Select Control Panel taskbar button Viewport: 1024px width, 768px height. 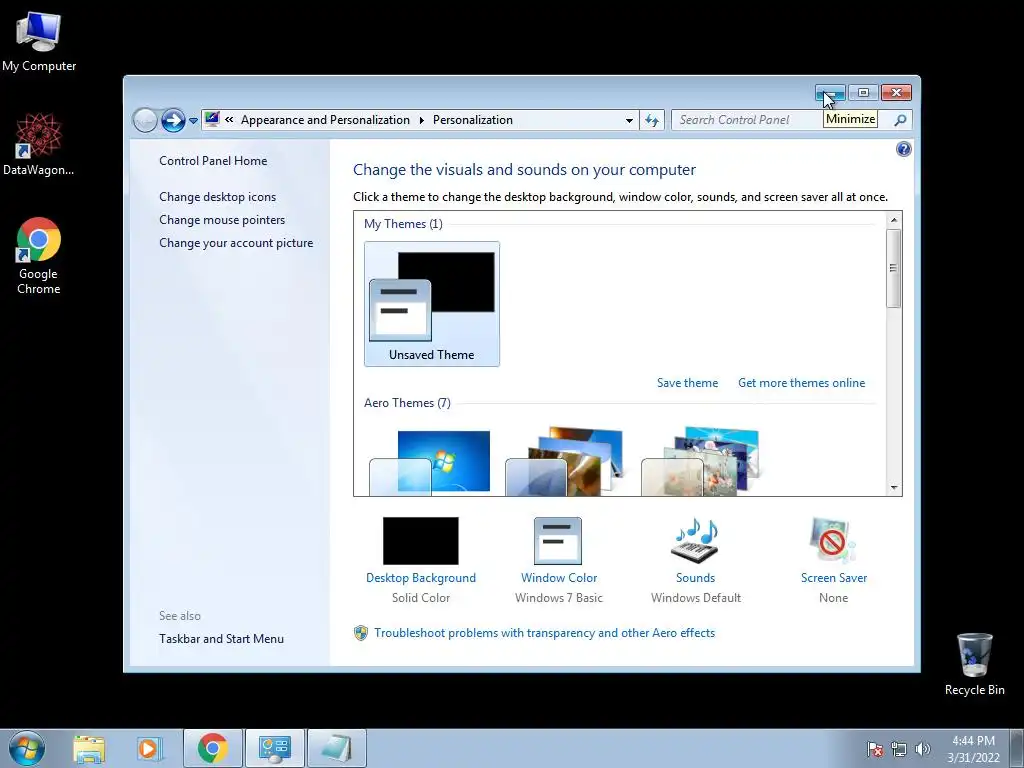point(274,748)
